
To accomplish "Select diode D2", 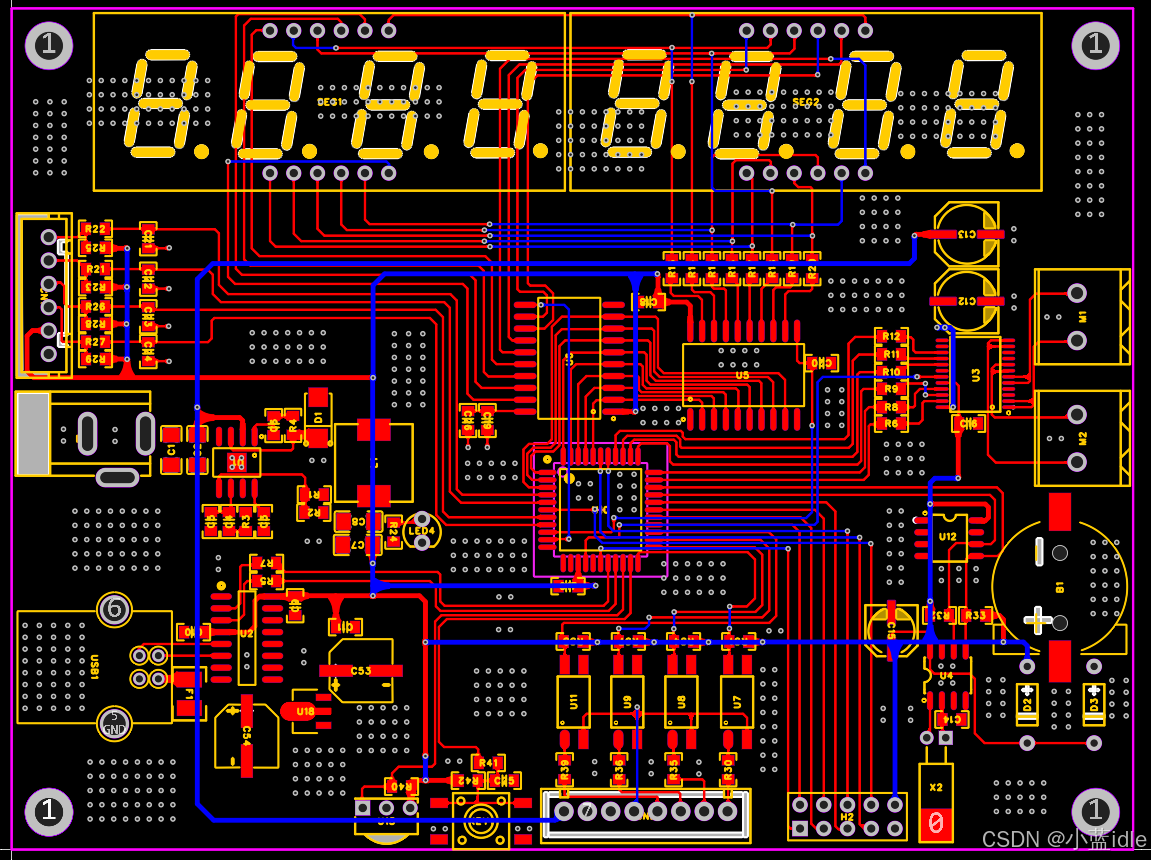I will pyautogui.click(x=1027, y=704).
